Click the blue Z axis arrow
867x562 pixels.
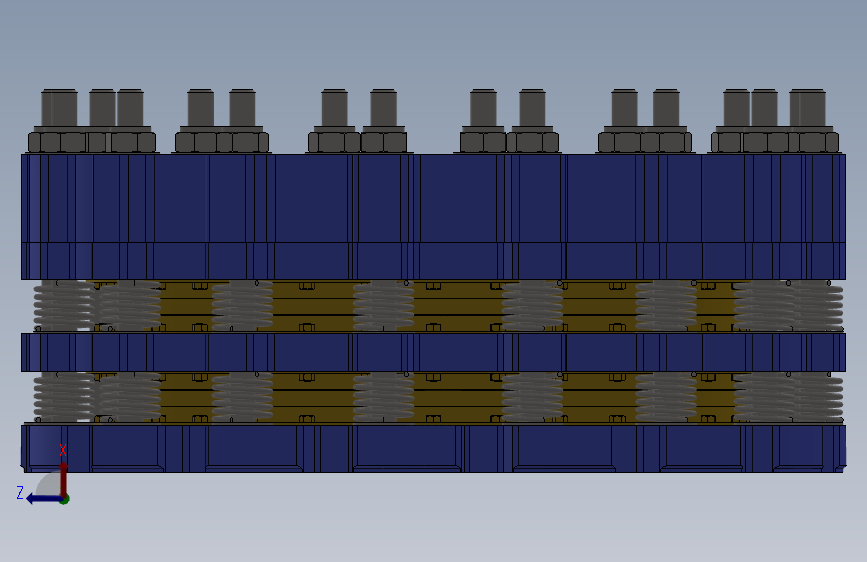[x=44, y=499]
